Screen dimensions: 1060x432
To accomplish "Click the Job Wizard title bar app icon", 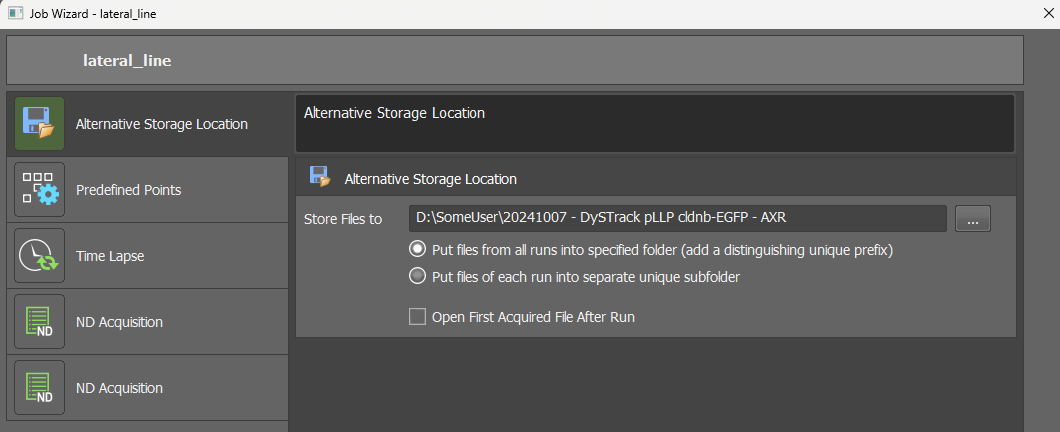I will pyautogui.click(x=16, y=15).
